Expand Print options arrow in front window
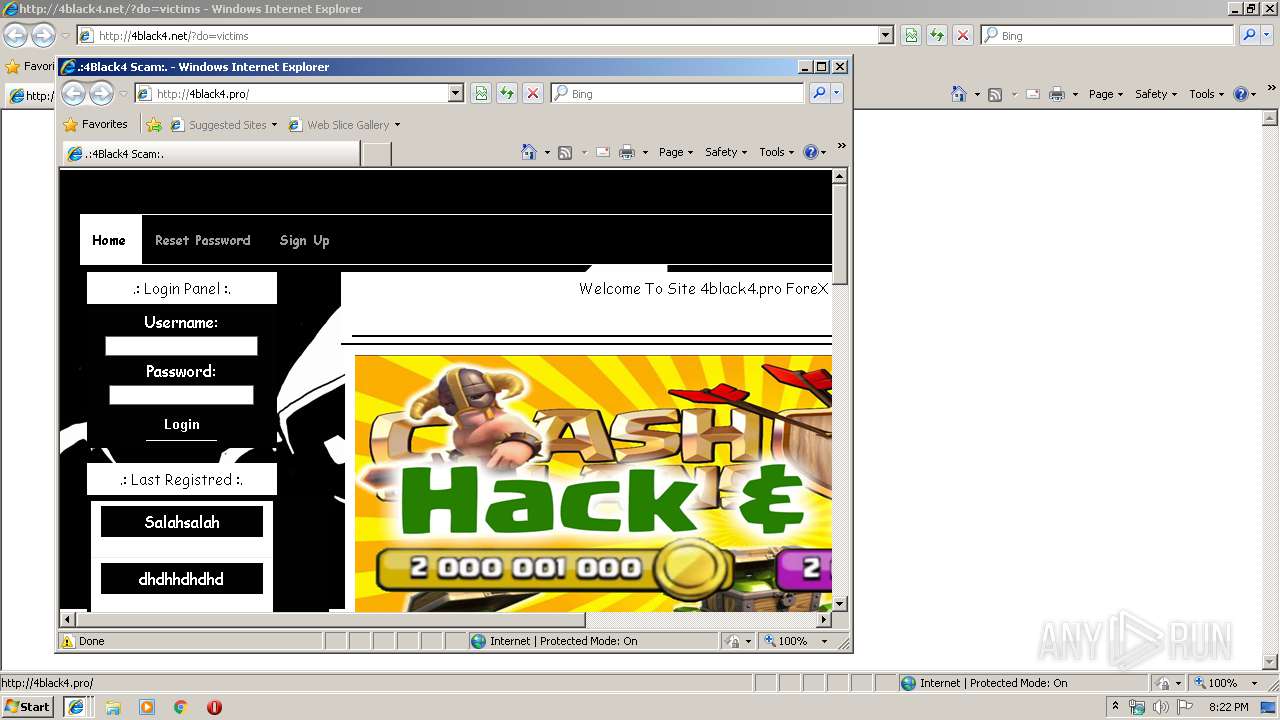 tap(645, 152)
